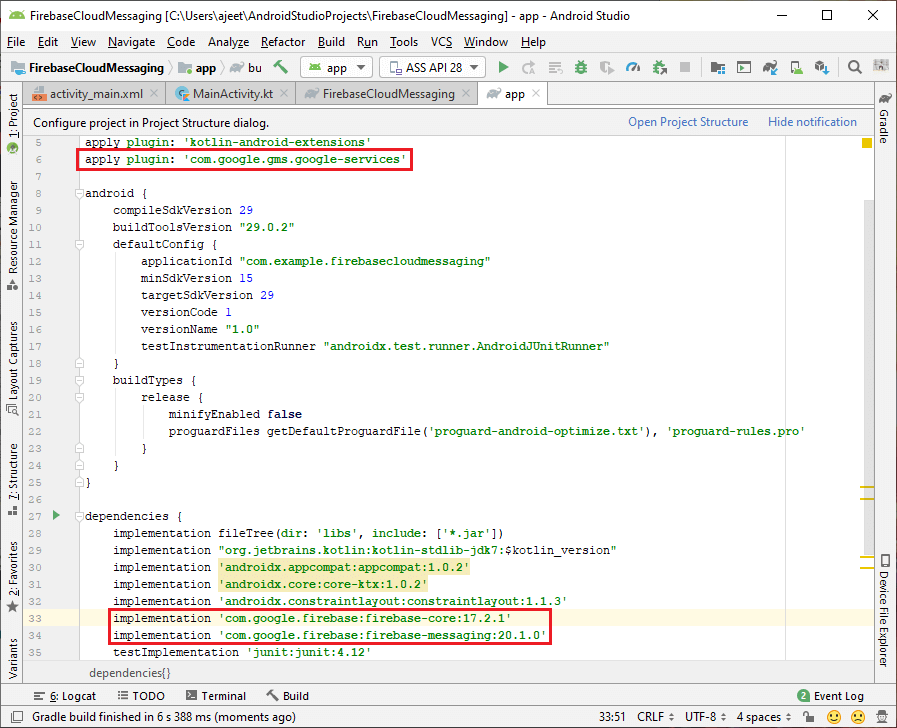Screen dimensions: 897x728
Task: Toggle the Resource Manager panel
Action: click(13, 236)
